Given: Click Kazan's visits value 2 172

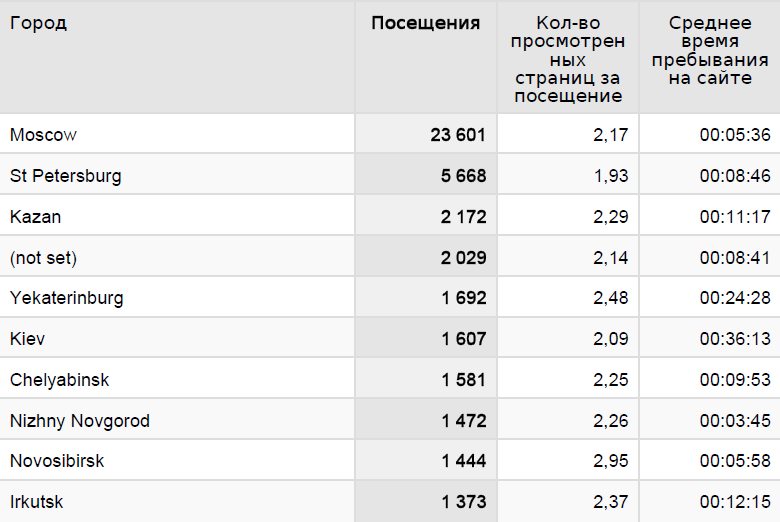Looking at the screenshot, I should point(463,217).
